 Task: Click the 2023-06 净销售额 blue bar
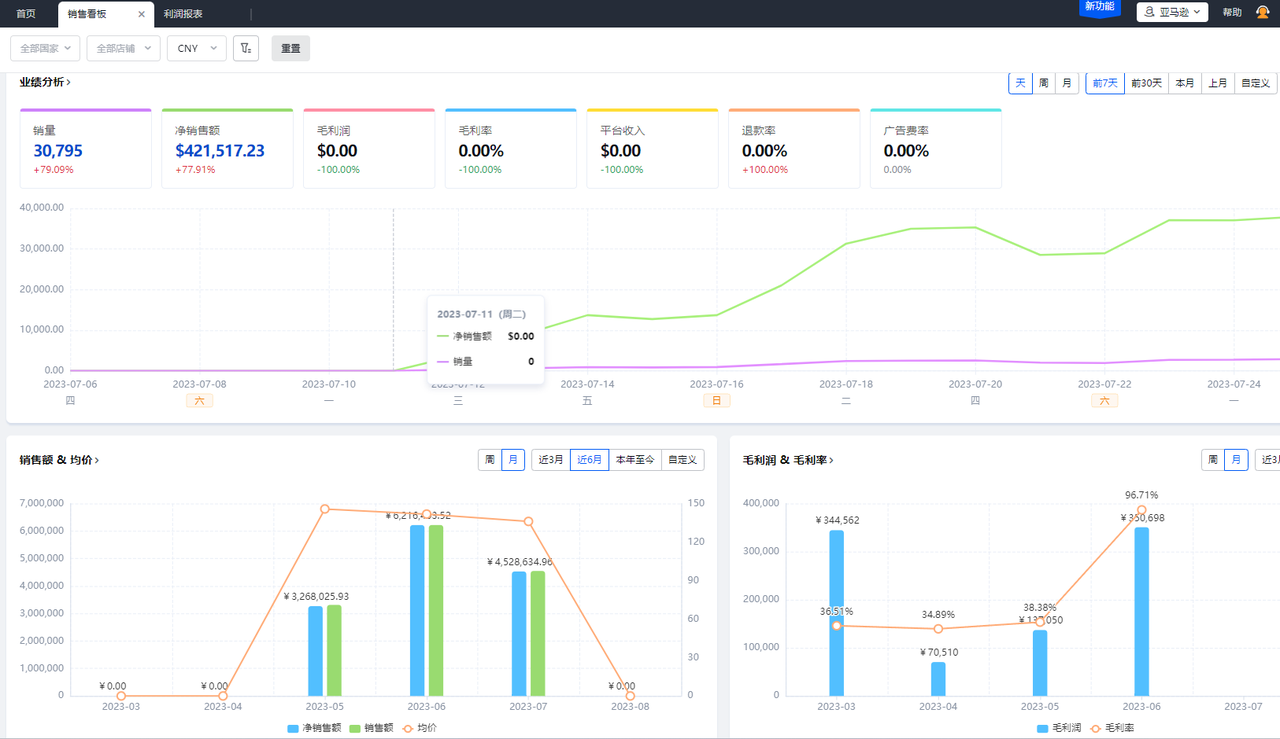(x=417, y=610)
